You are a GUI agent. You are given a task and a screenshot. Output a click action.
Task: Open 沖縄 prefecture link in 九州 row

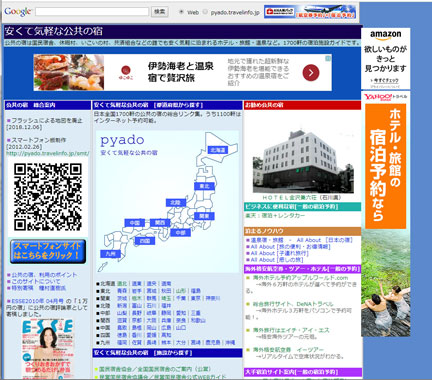click(230, 342)
